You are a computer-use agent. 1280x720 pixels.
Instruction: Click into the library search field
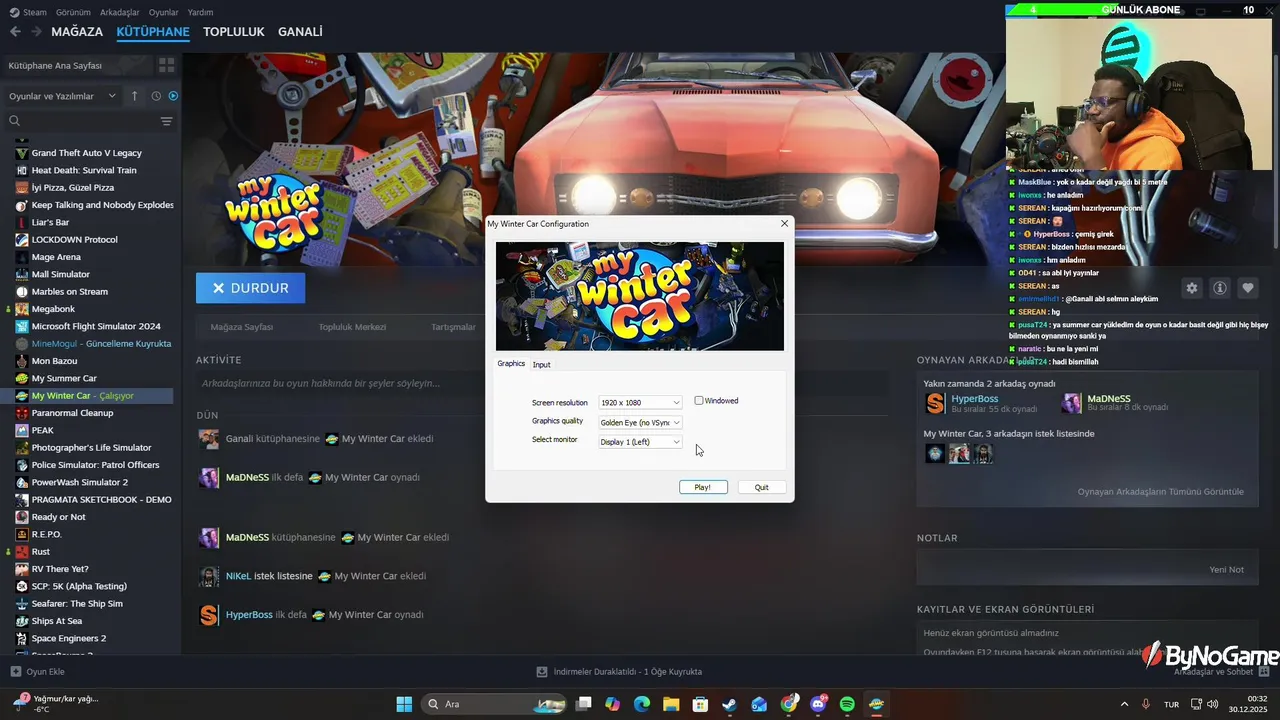click(82, 121)
